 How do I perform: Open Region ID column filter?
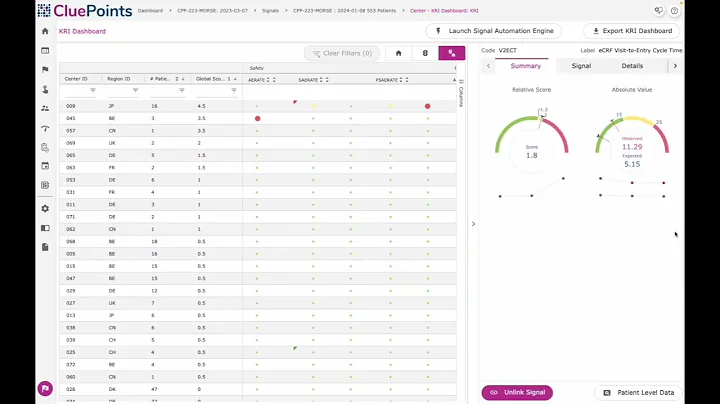click(135, 90)
